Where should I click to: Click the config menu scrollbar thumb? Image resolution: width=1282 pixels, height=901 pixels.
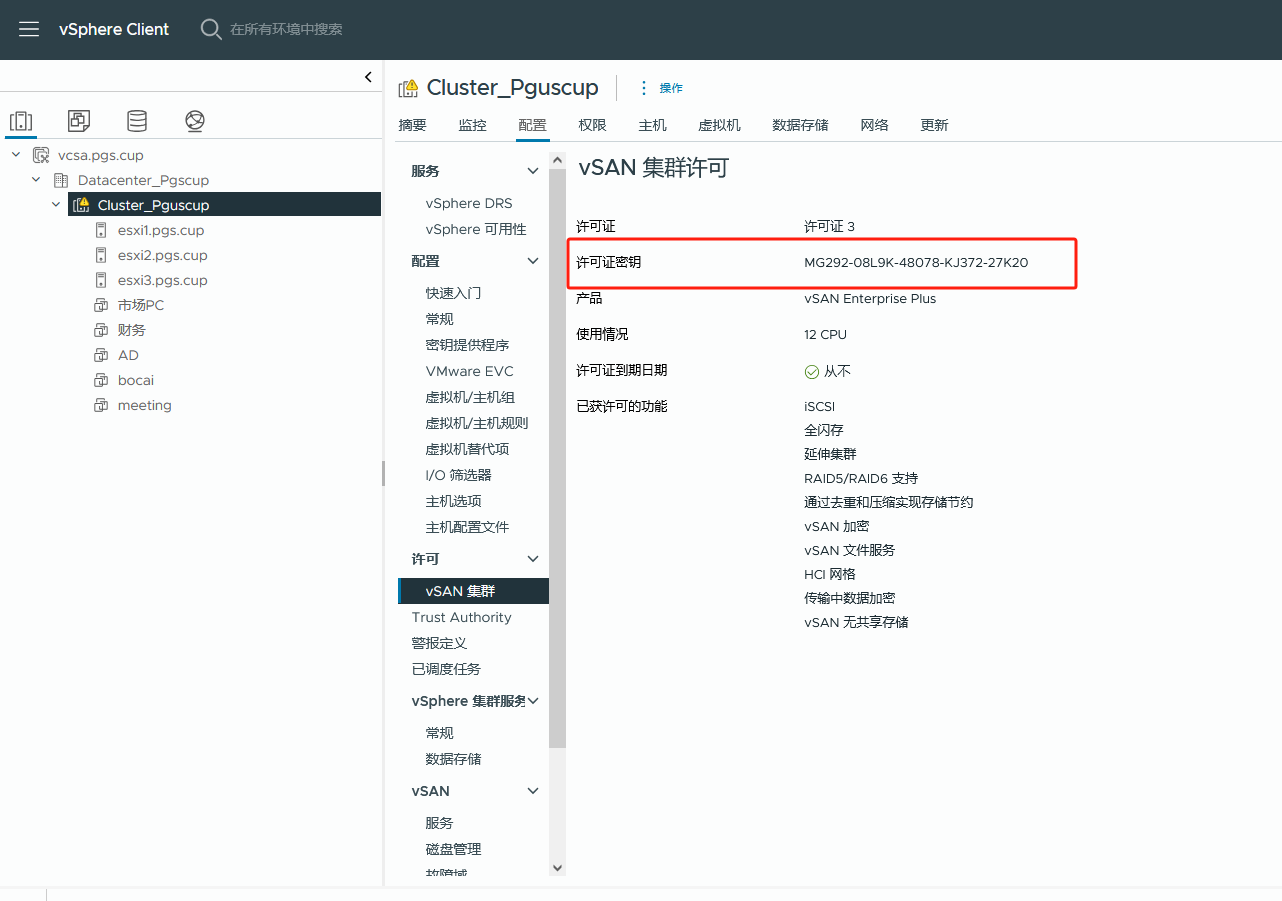coord(558,460)
